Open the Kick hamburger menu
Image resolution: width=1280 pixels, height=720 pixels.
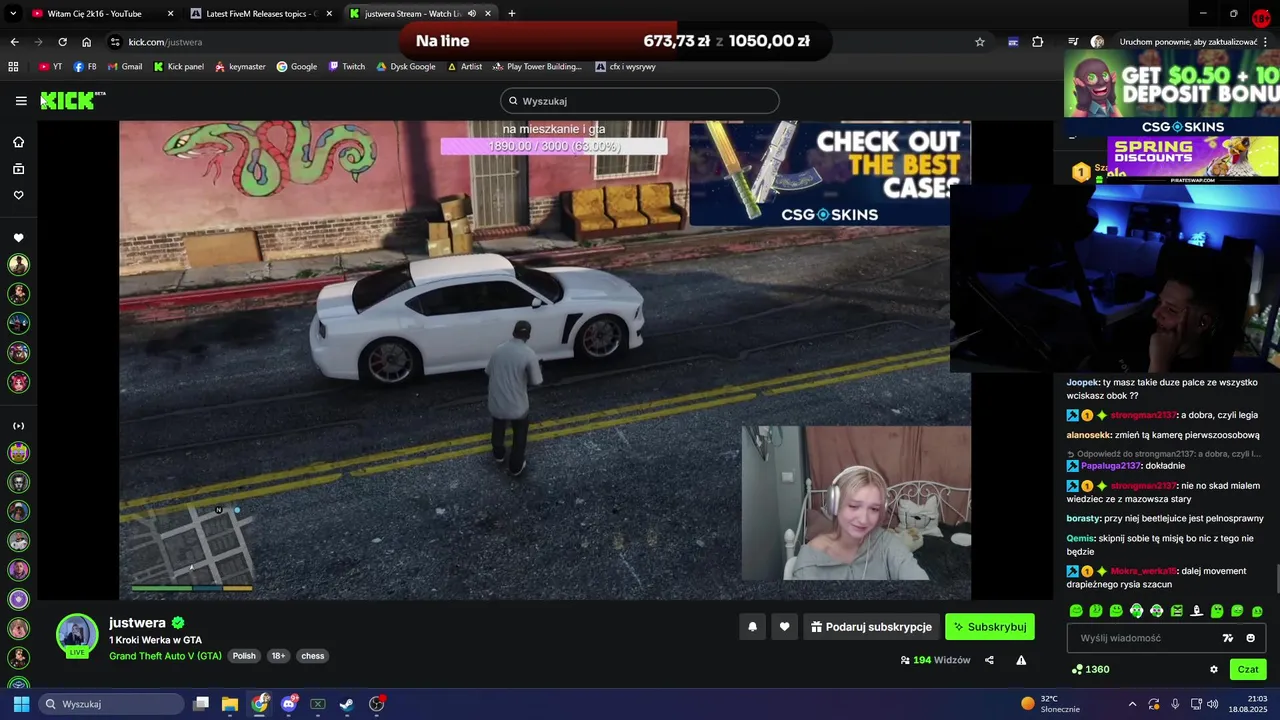[21, 101]
